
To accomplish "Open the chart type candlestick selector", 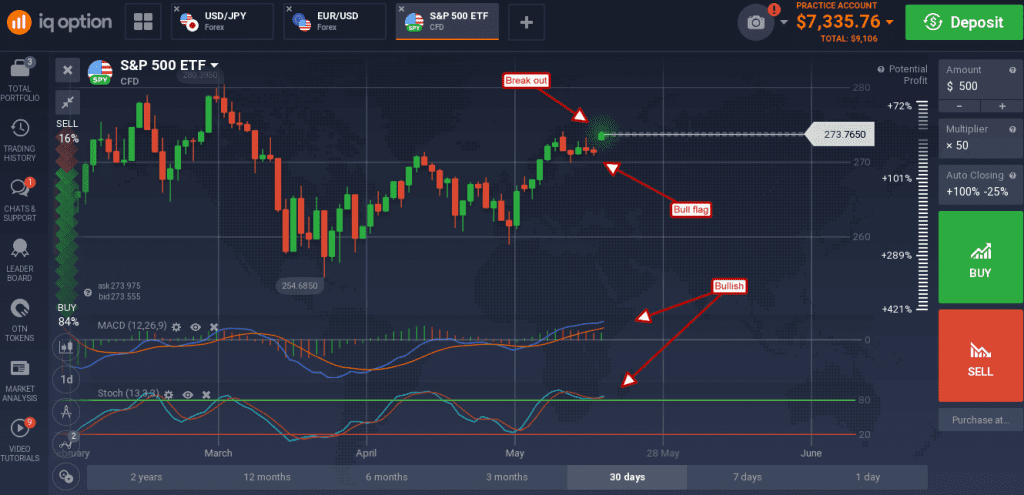I will click(66, 347).
